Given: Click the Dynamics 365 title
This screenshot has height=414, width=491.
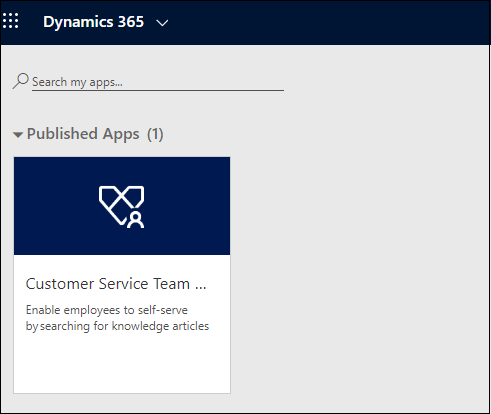Looking at the screenshot, I should pos(93,22).
